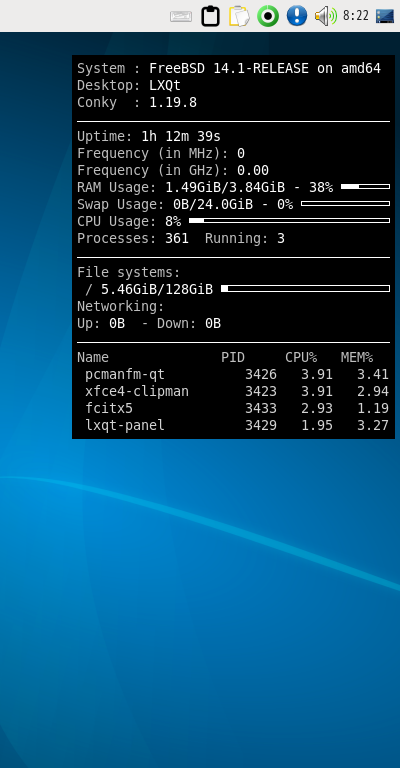400x768 pixels.
Task: Select the fcitx5 process row
Action: 233,408
